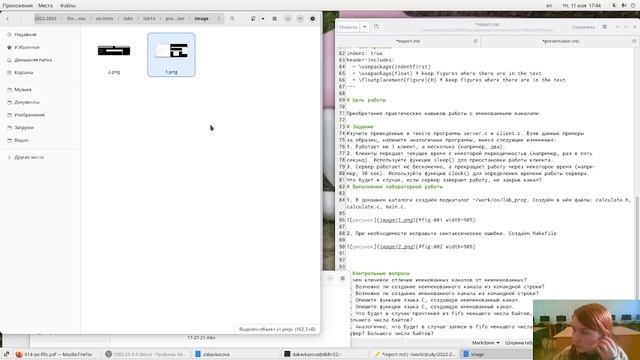Toggle file manager list/grid view

point(253,19)
